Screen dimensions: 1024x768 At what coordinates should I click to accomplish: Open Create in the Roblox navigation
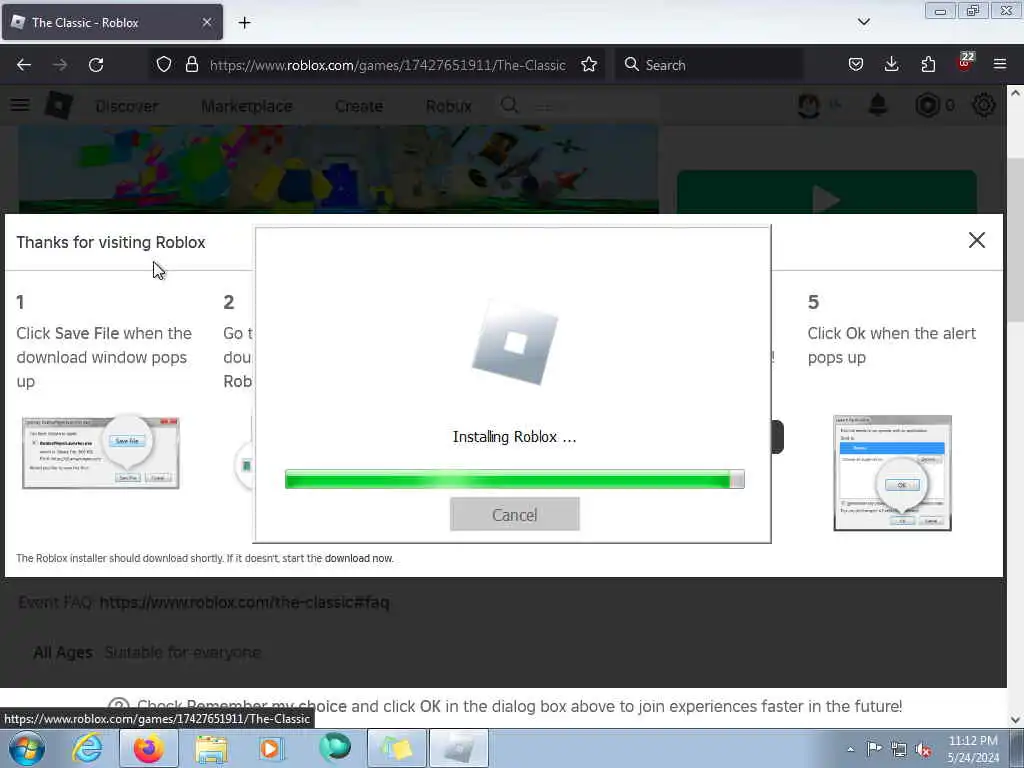359,106
